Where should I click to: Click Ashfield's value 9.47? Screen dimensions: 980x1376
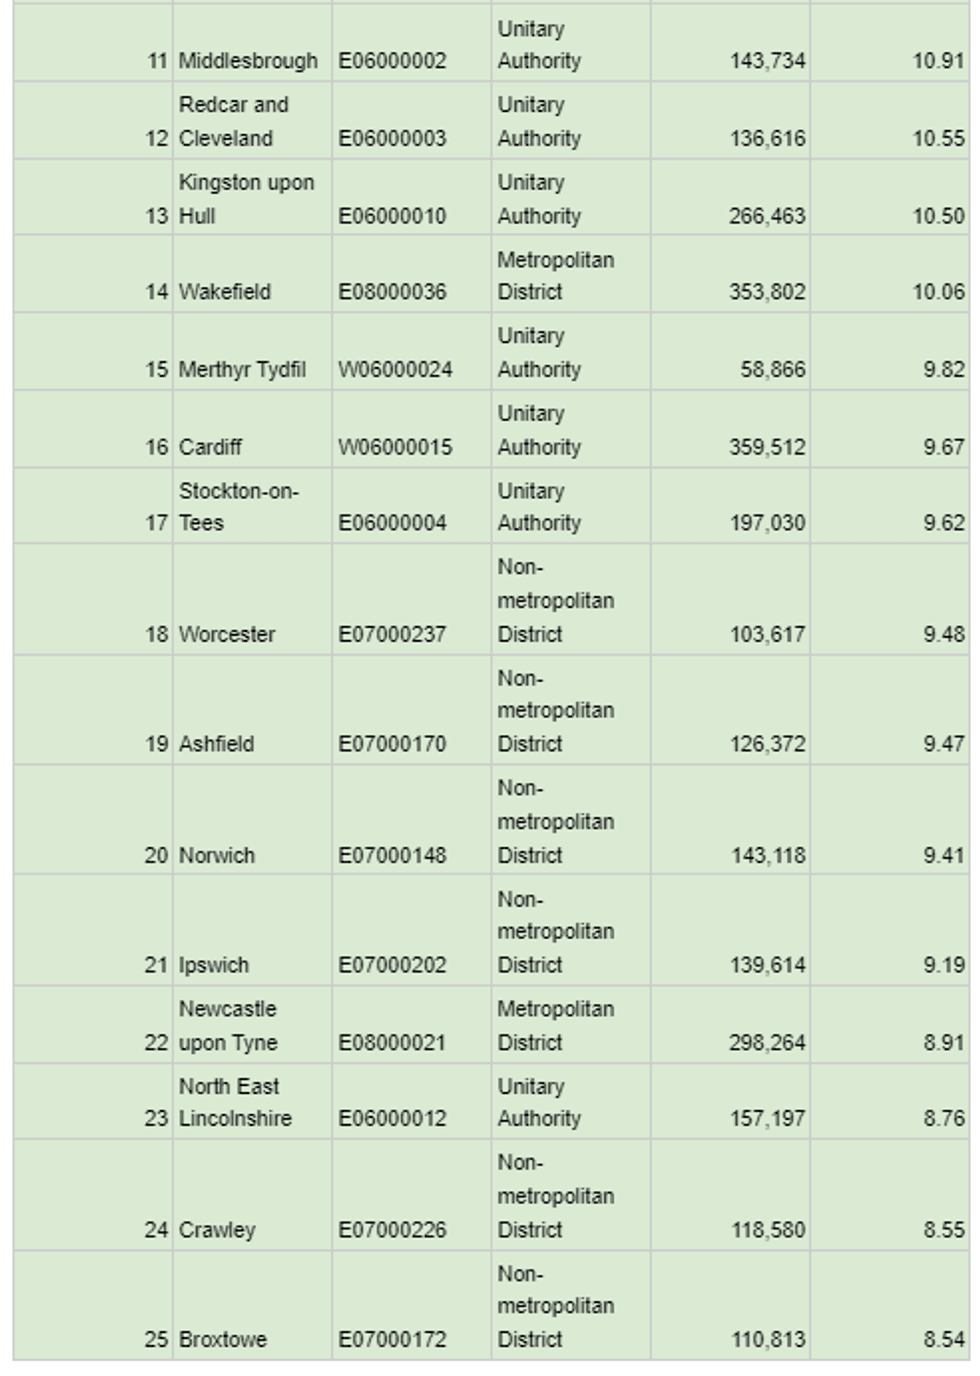(943, 744)
